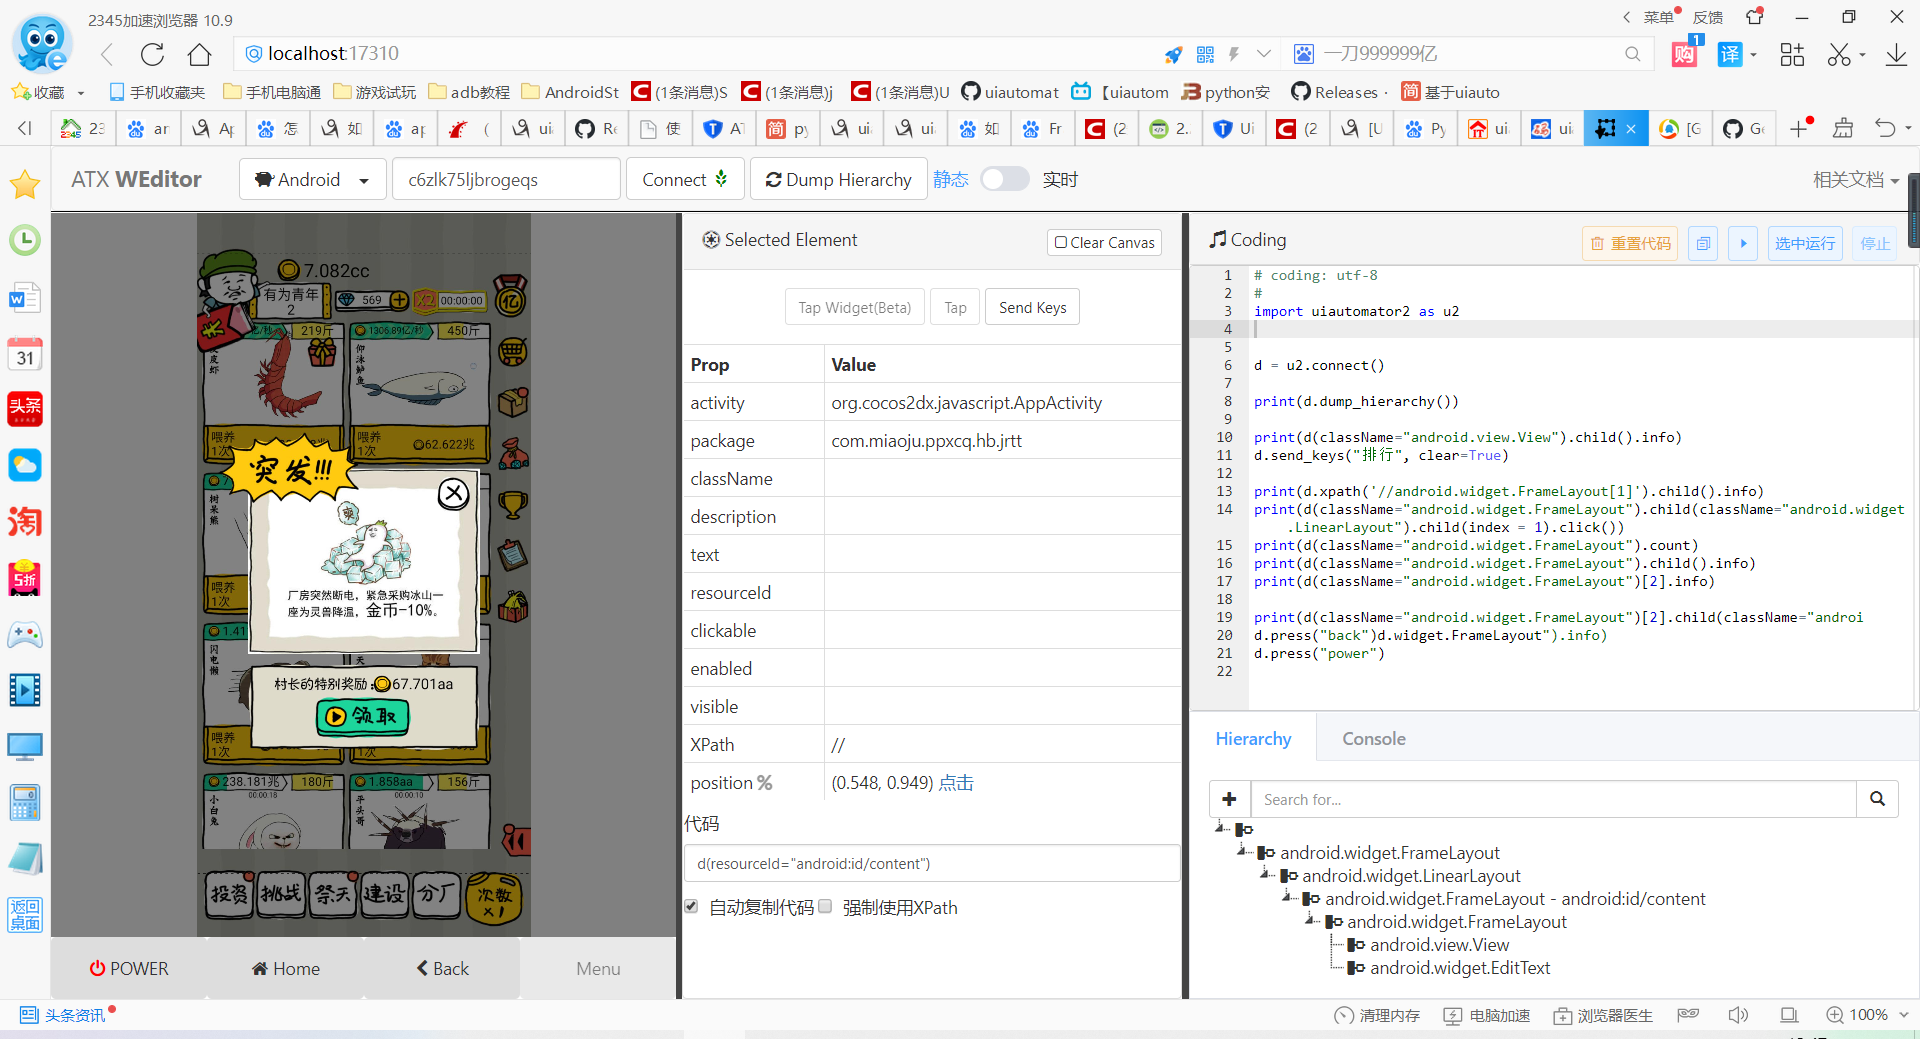This screenshot has height=1039, width=1920.
Task: Open the Taobao sidebar icon
Action: coord(24,521)
